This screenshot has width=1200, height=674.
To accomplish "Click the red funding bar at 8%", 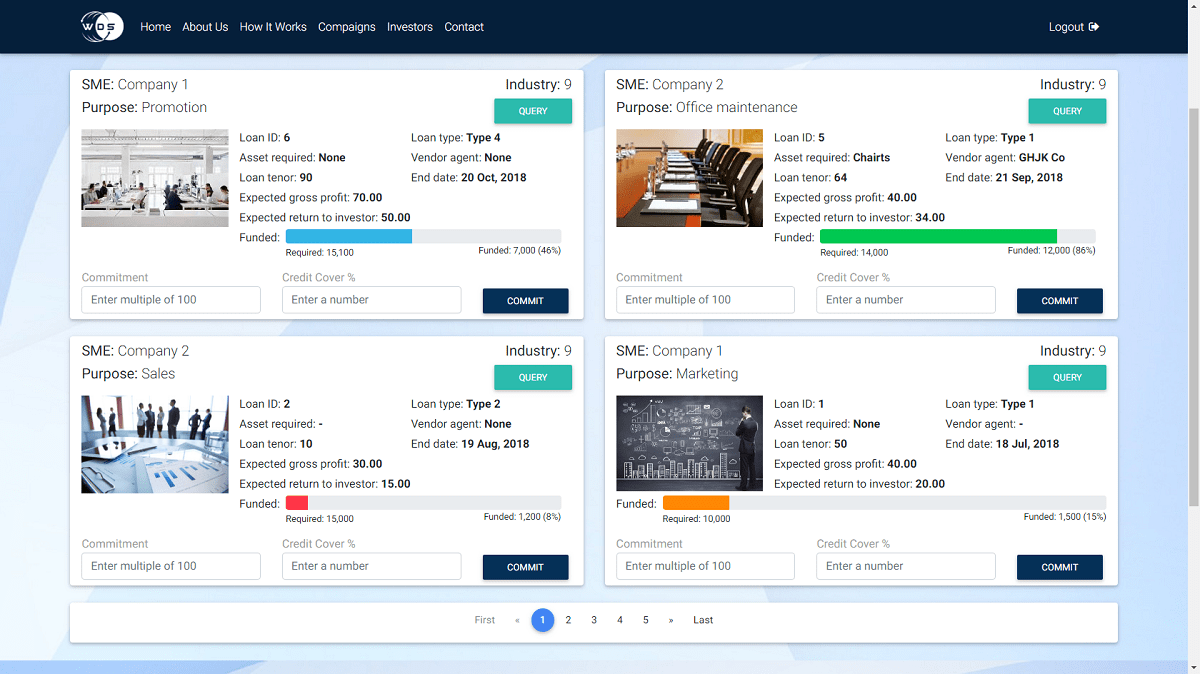I will click(297, 503).
